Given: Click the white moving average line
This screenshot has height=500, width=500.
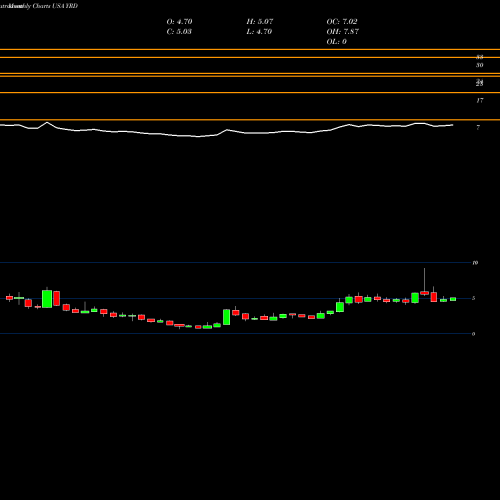Looking at the screenshot, I should [227, 130].
